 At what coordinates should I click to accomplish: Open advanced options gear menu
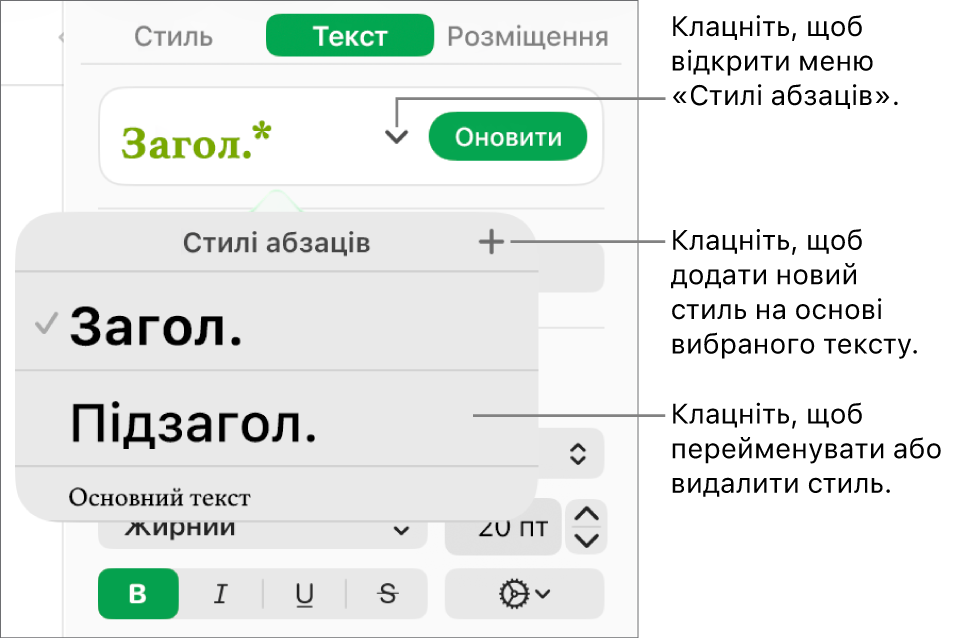[x=524, y=594]
